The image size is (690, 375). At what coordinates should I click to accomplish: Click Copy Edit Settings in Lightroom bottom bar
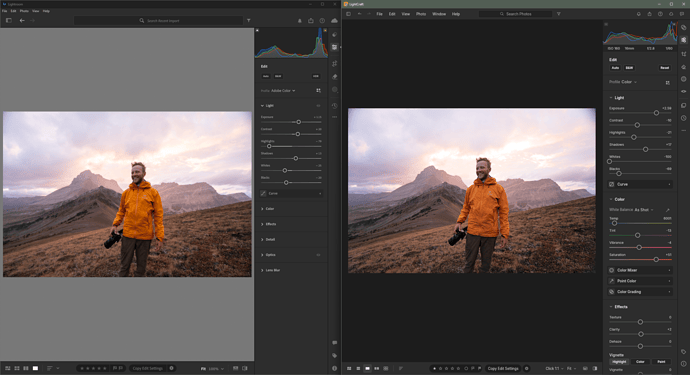click(x=148, y=368)
